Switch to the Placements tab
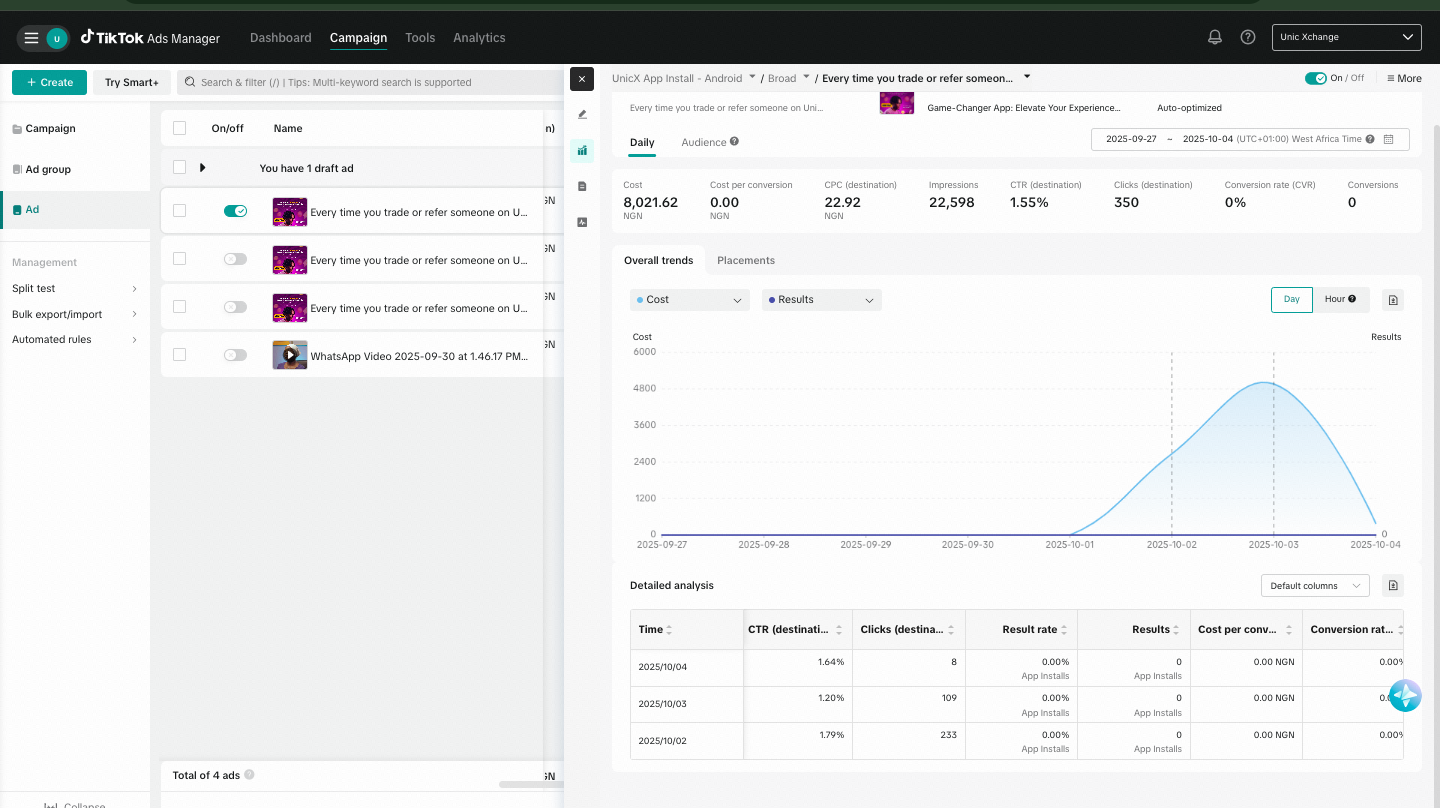1440x808 pixels. [745, 260]
